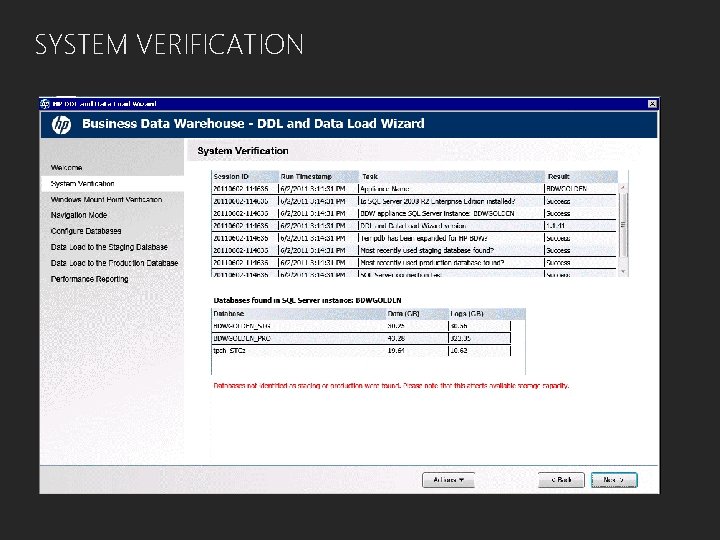The width and height of the screenshot is (720, 540).
Task: Click the verification table scrollbar thumb
Action: pyautogui.click(x=623, y=224)
